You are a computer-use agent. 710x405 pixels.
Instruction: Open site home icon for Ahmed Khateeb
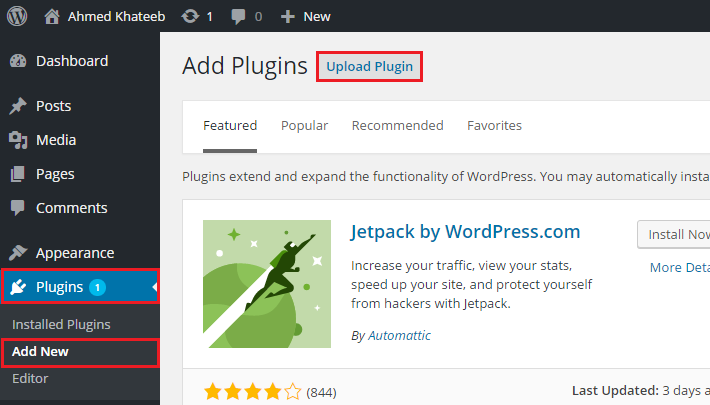pos(52,16)
